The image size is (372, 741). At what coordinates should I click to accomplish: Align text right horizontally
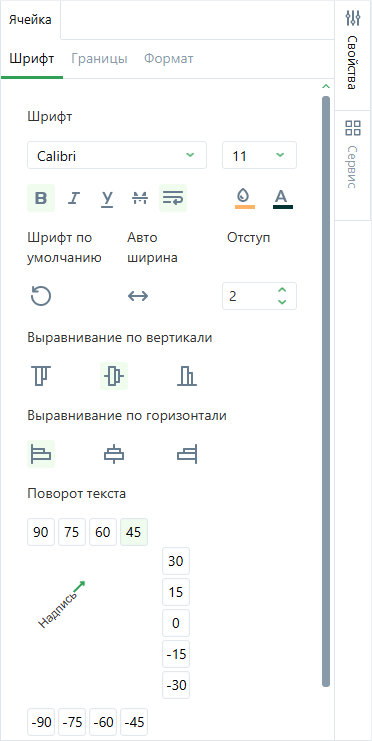tap(187, 454)
